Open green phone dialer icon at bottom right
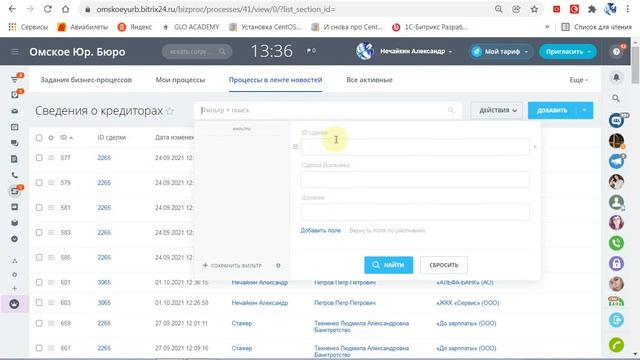Viewport: 640px width, 360px height. [616, 345]
